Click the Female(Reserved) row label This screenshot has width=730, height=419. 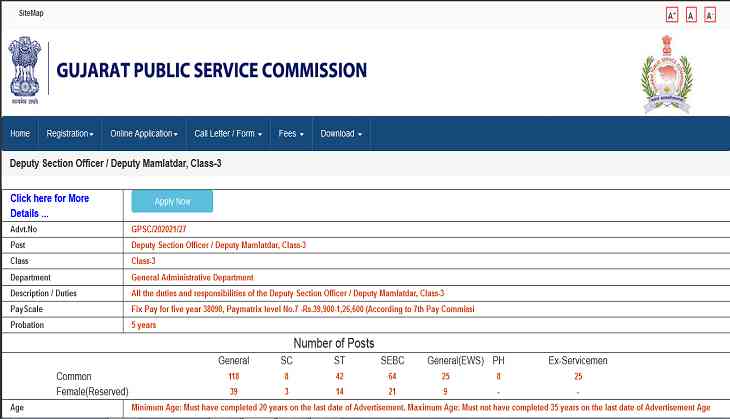(x=92, y=392)
